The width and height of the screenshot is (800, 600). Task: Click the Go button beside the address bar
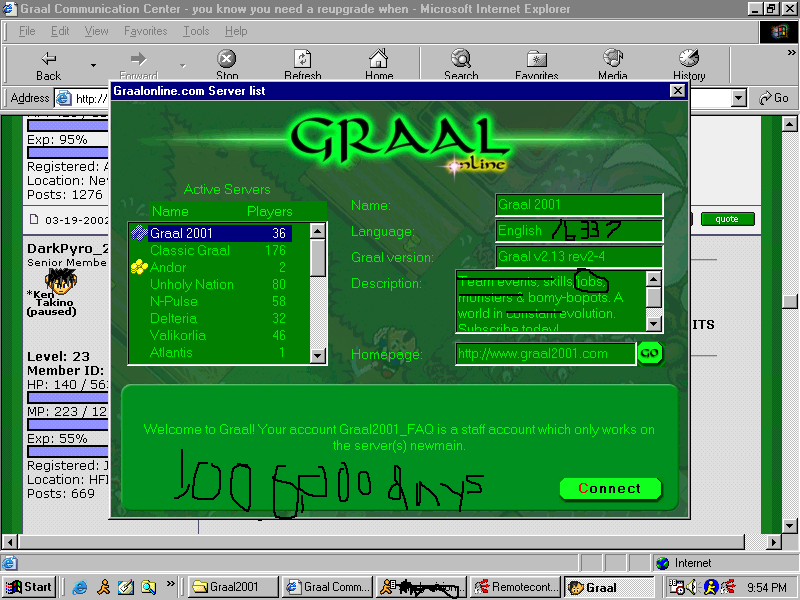pyautogui.click(x=773, y=98)
